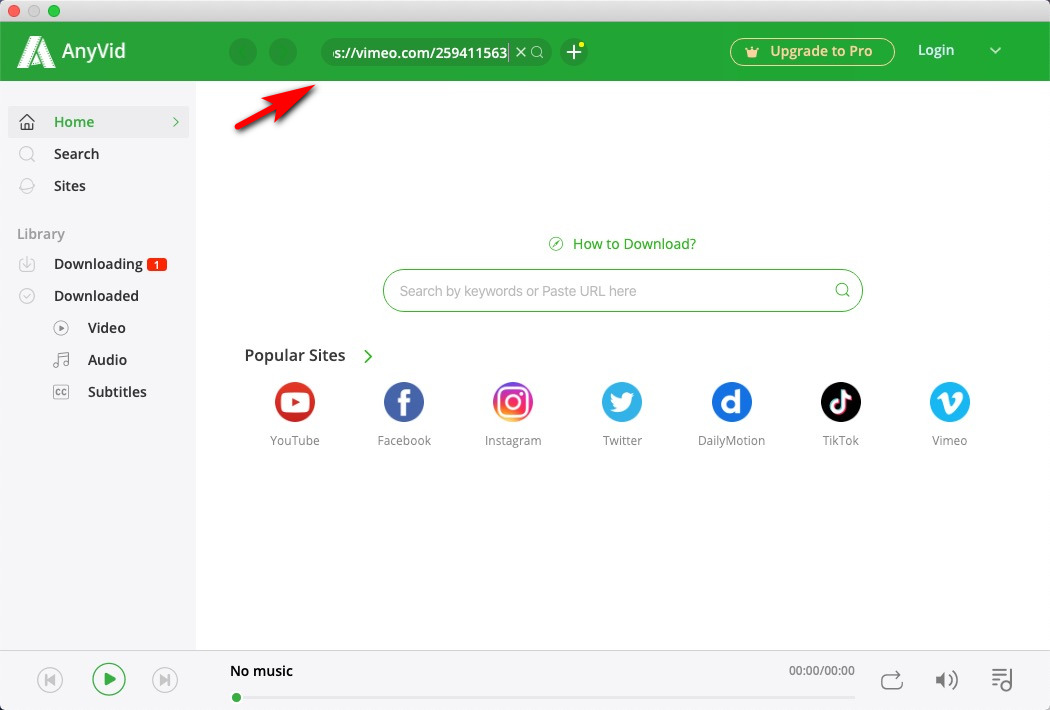Screen dimensions: 1050x710
Task: Go back with the left navigation circle
Action: [243, 52]
